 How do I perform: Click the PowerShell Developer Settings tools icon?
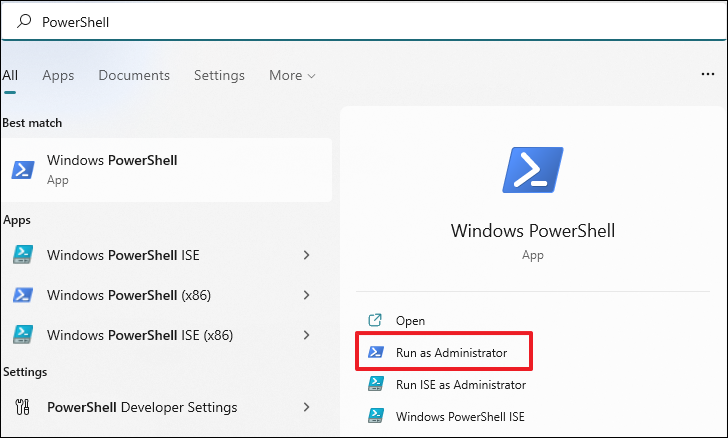(22, 407)
